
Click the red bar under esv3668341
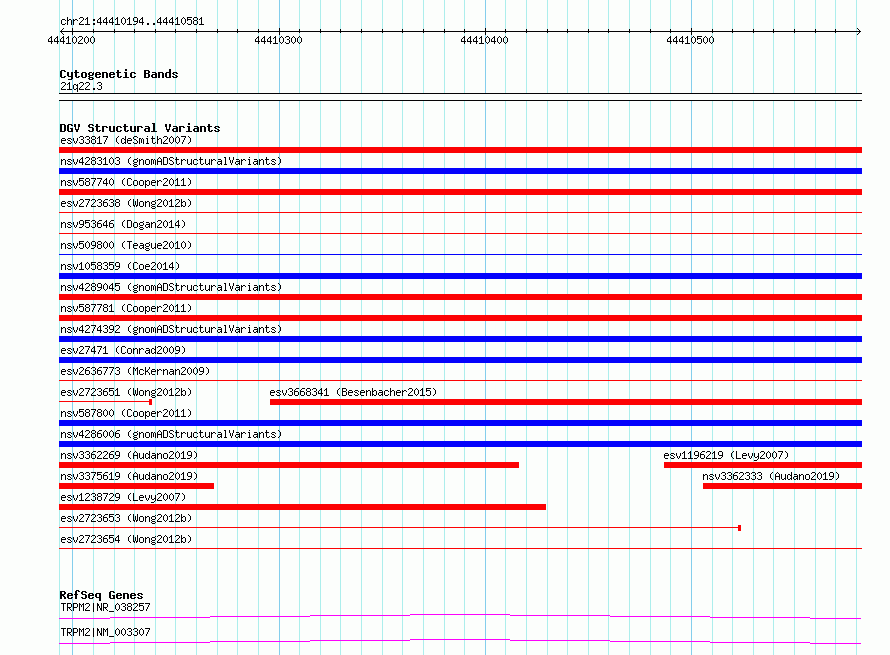click(x=566, y=402)
